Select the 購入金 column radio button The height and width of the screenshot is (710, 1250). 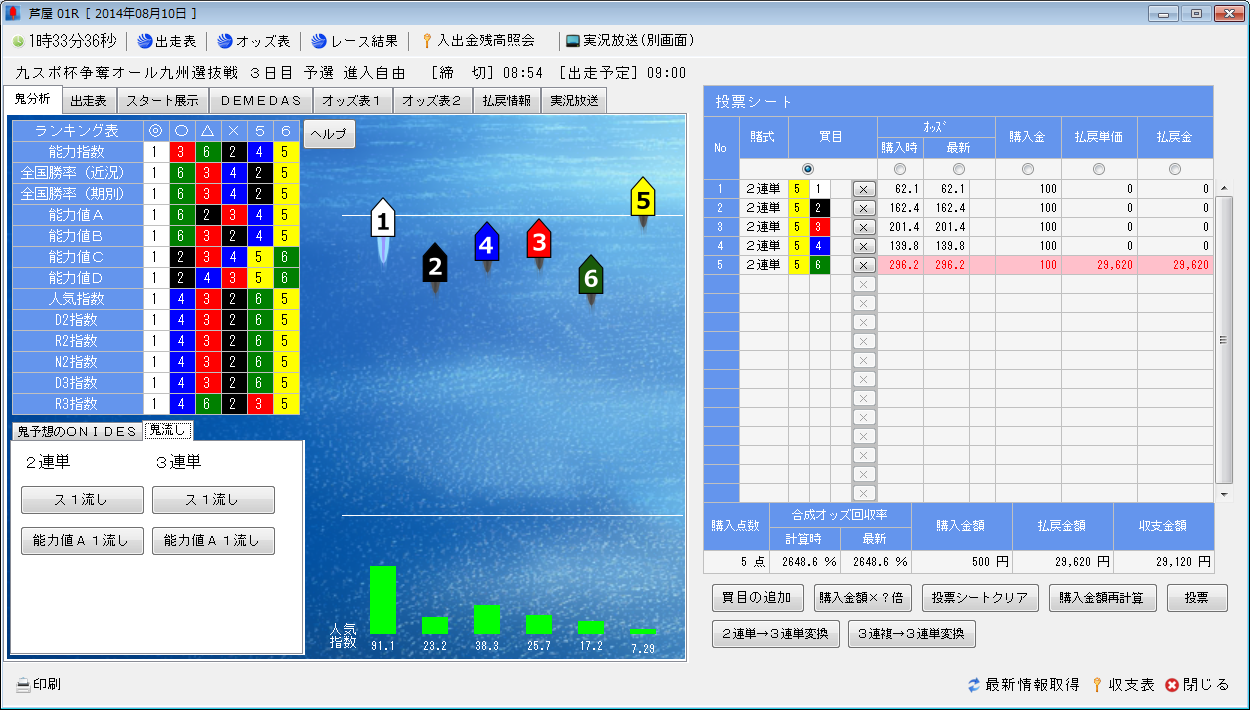pos(1027,169)
